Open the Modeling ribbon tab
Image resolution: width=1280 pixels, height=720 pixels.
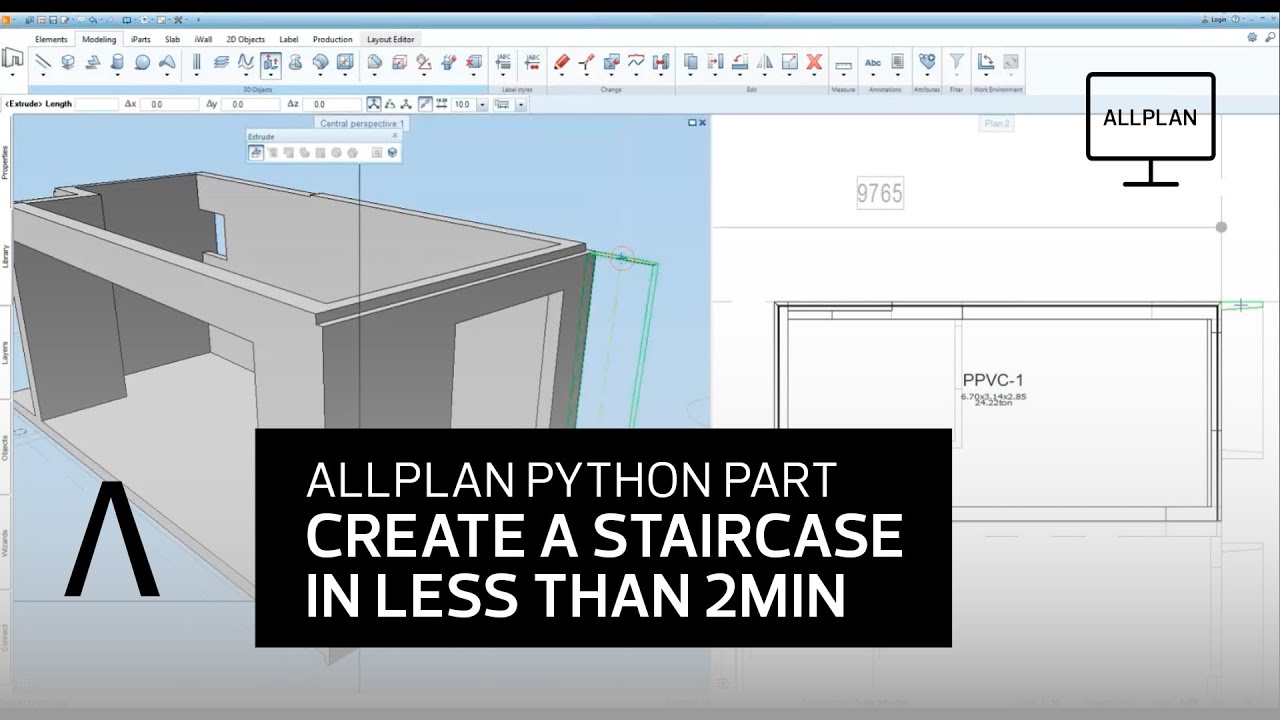point(99,39)
